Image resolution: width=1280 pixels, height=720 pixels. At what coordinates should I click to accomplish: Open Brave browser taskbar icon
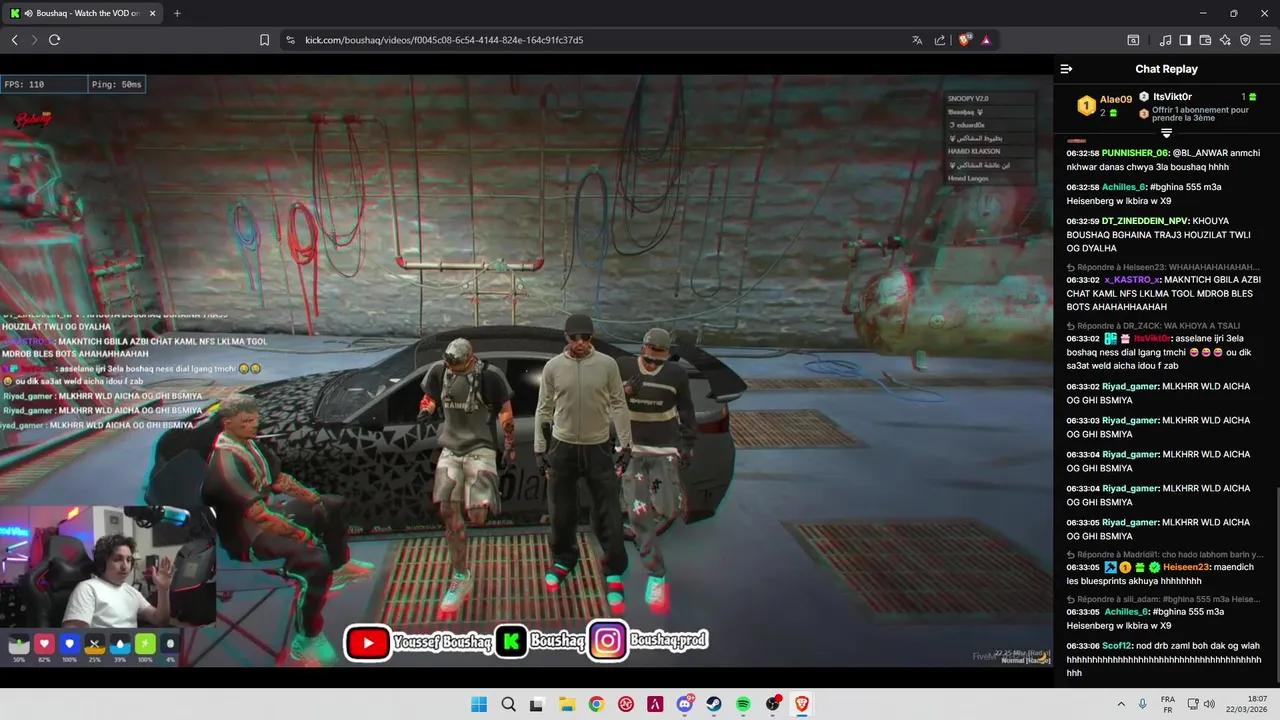click(x=802, y=705)
